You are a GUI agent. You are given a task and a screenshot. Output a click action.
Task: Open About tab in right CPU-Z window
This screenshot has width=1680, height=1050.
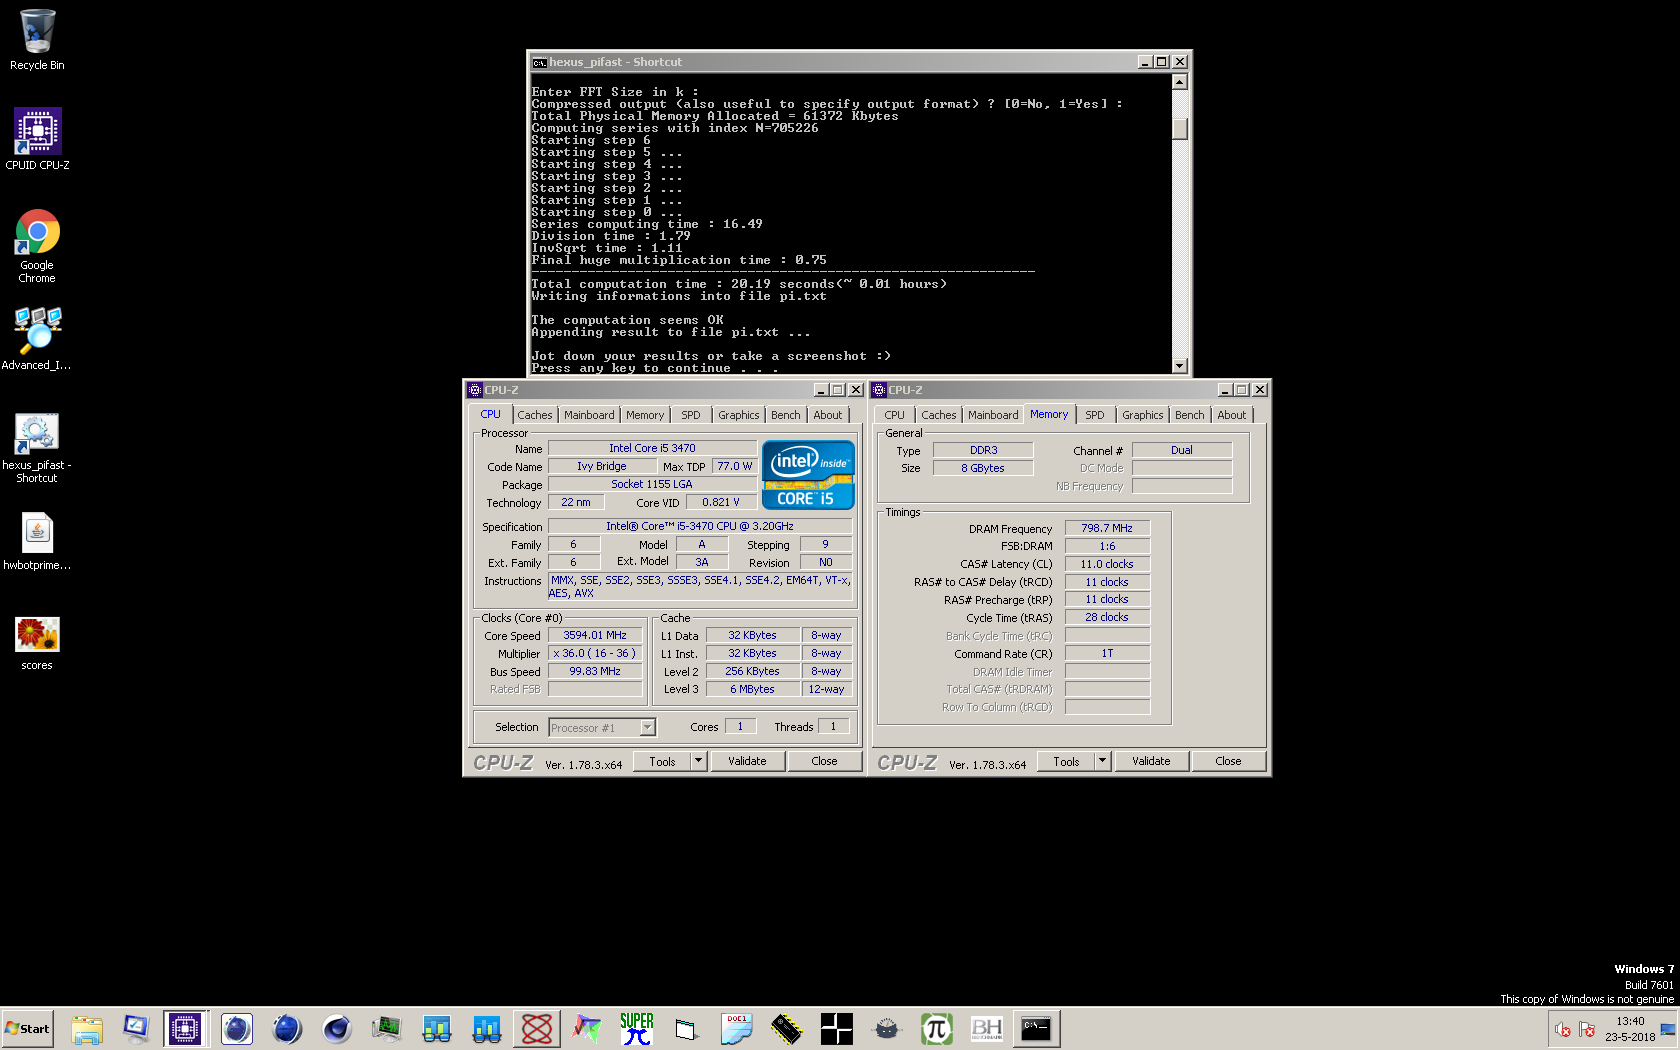click(x=1232, y=415)
